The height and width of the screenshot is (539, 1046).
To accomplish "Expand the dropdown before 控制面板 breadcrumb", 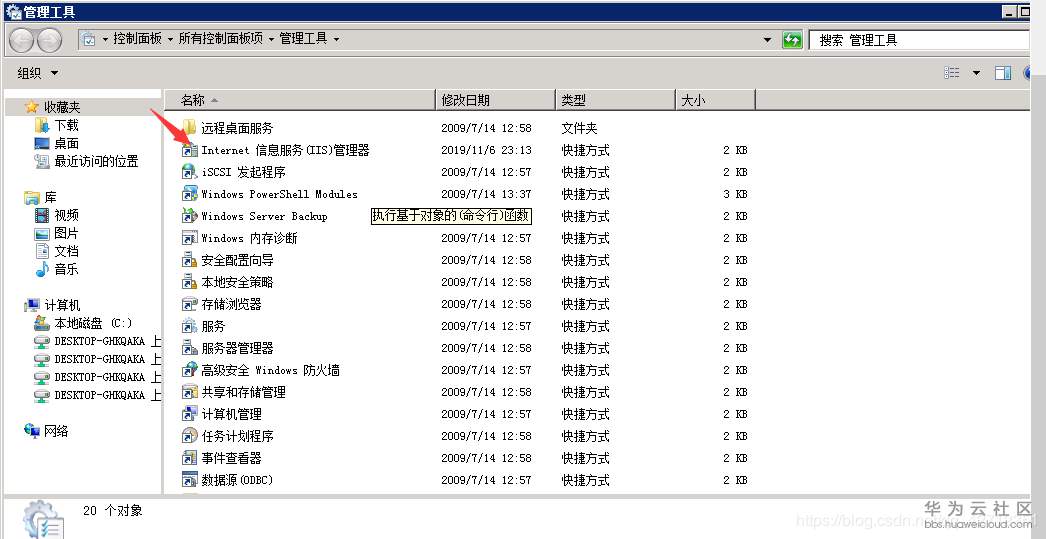I will click(x=105, y=39).
